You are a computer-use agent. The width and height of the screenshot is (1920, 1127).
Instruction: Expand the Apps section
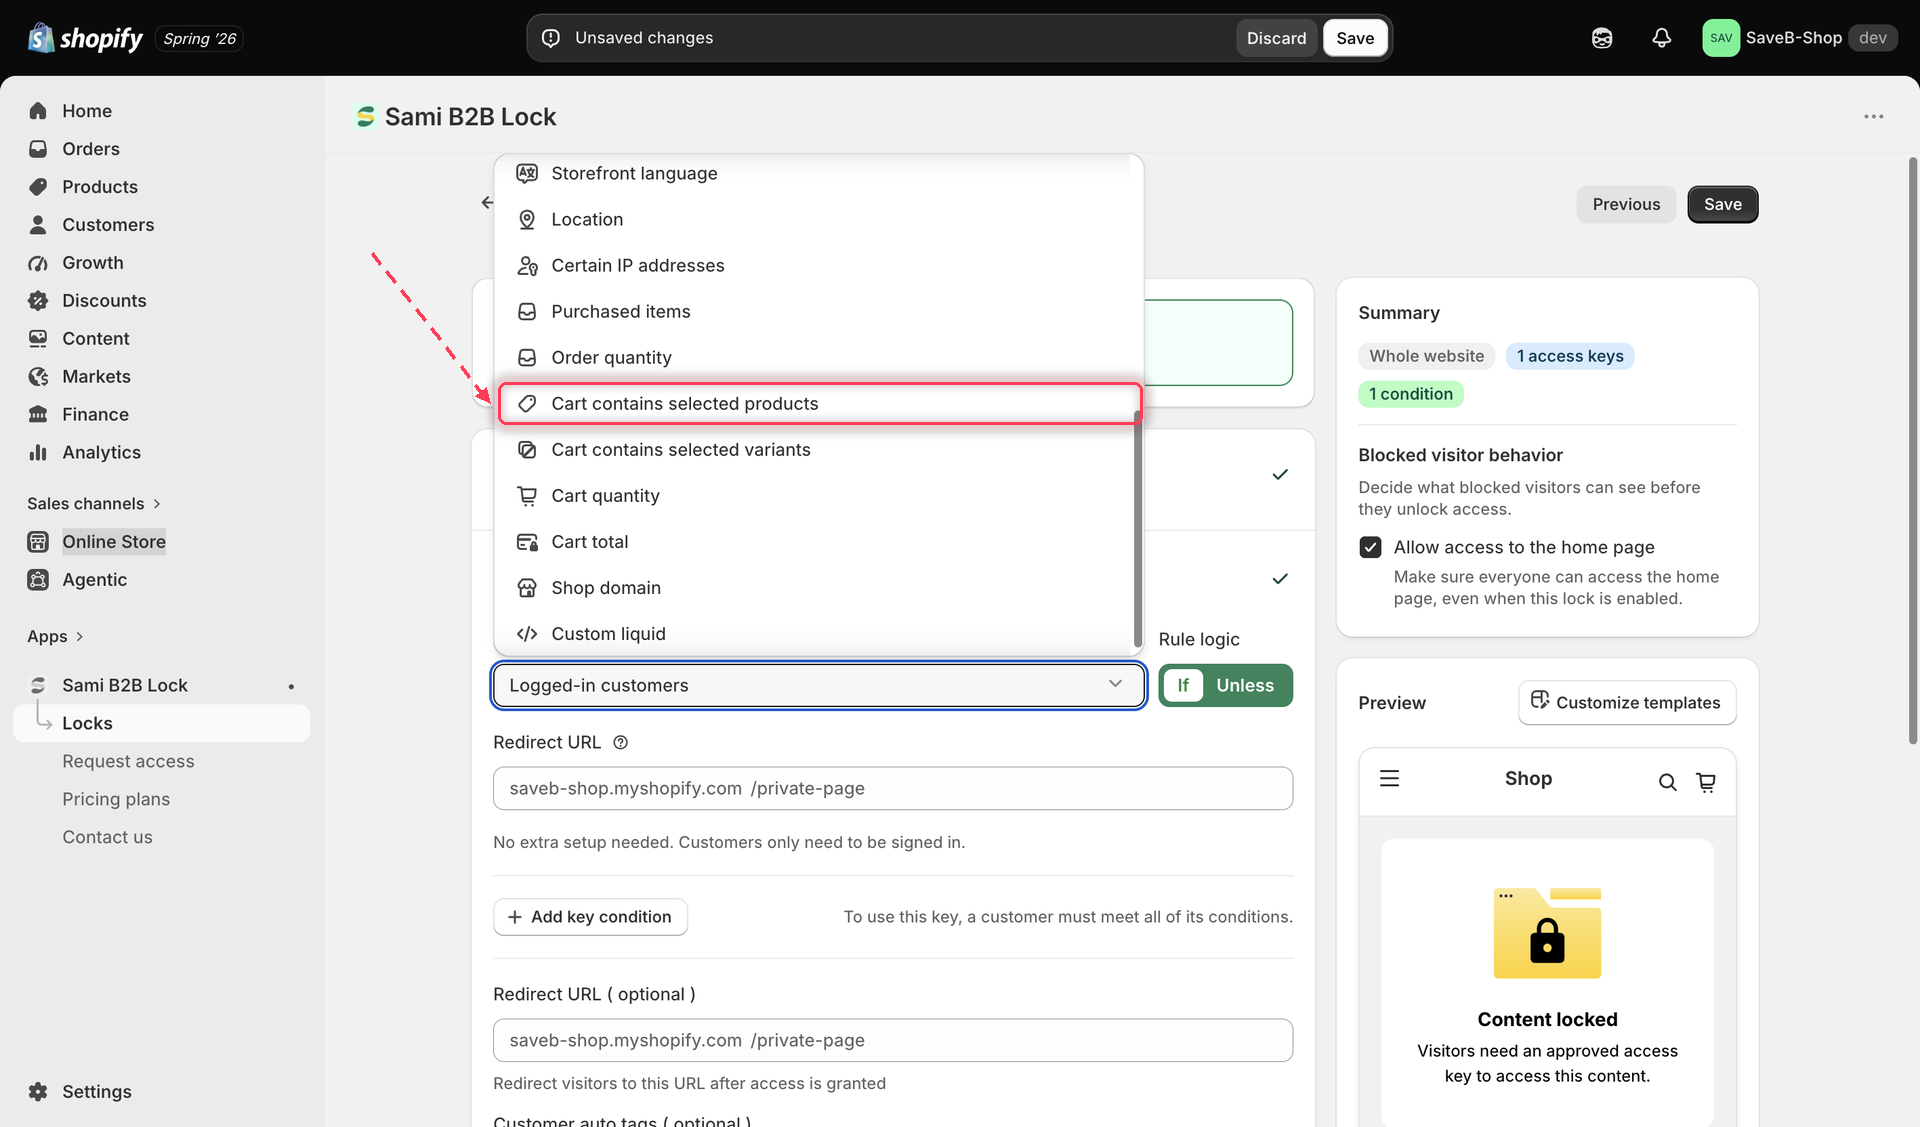(x=55, y=637)
